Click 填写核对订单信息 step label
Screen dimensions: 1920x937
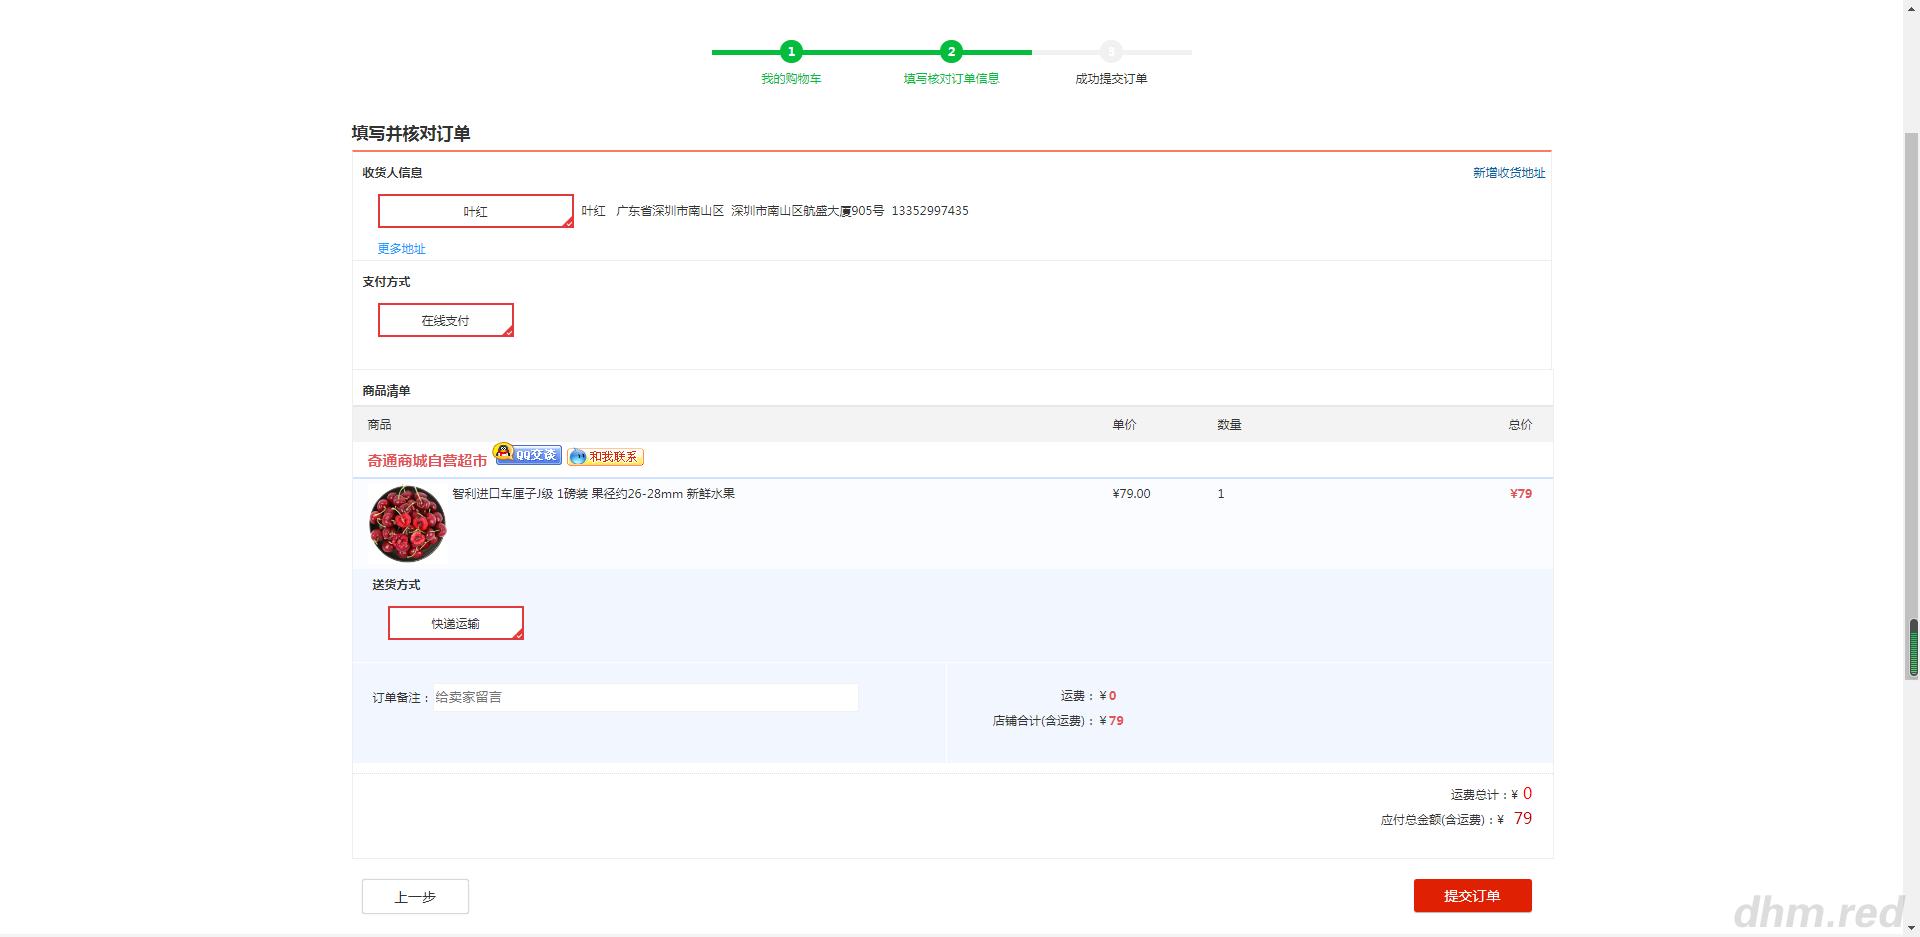[951, 79]
